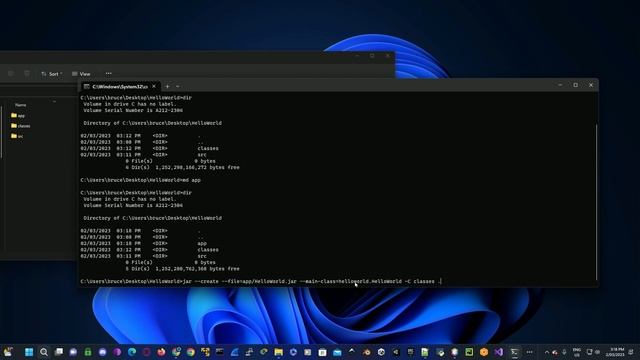Click the Name column header in File Explorer
The width and height of the screenshot is (640, 360).
[x=20, y=105]
